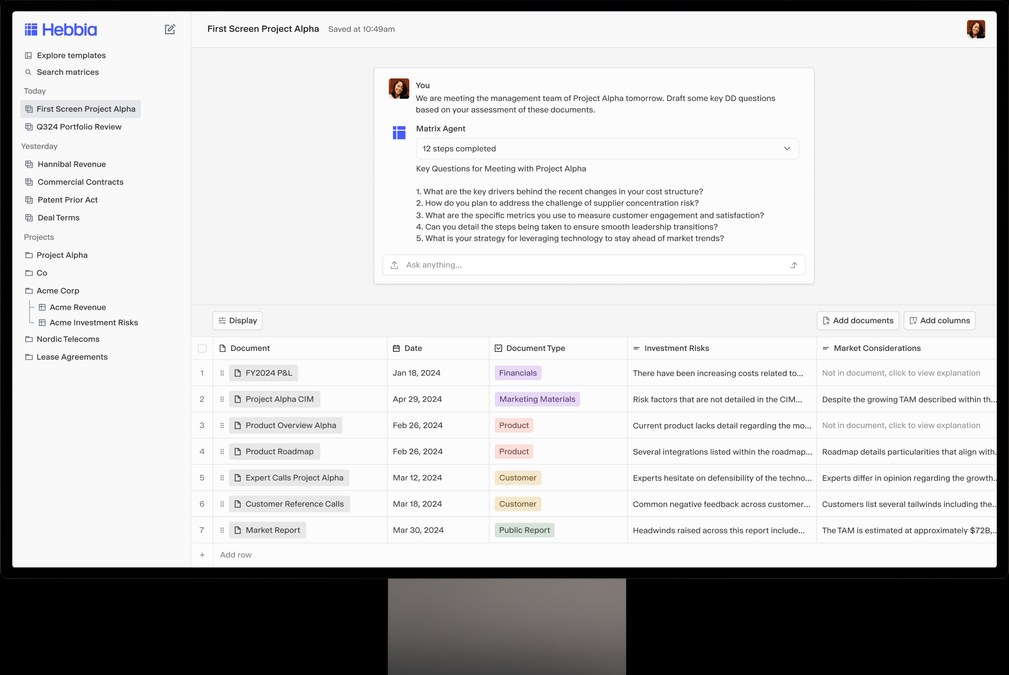Click the drag handle for Product Roadmap row

222,452
